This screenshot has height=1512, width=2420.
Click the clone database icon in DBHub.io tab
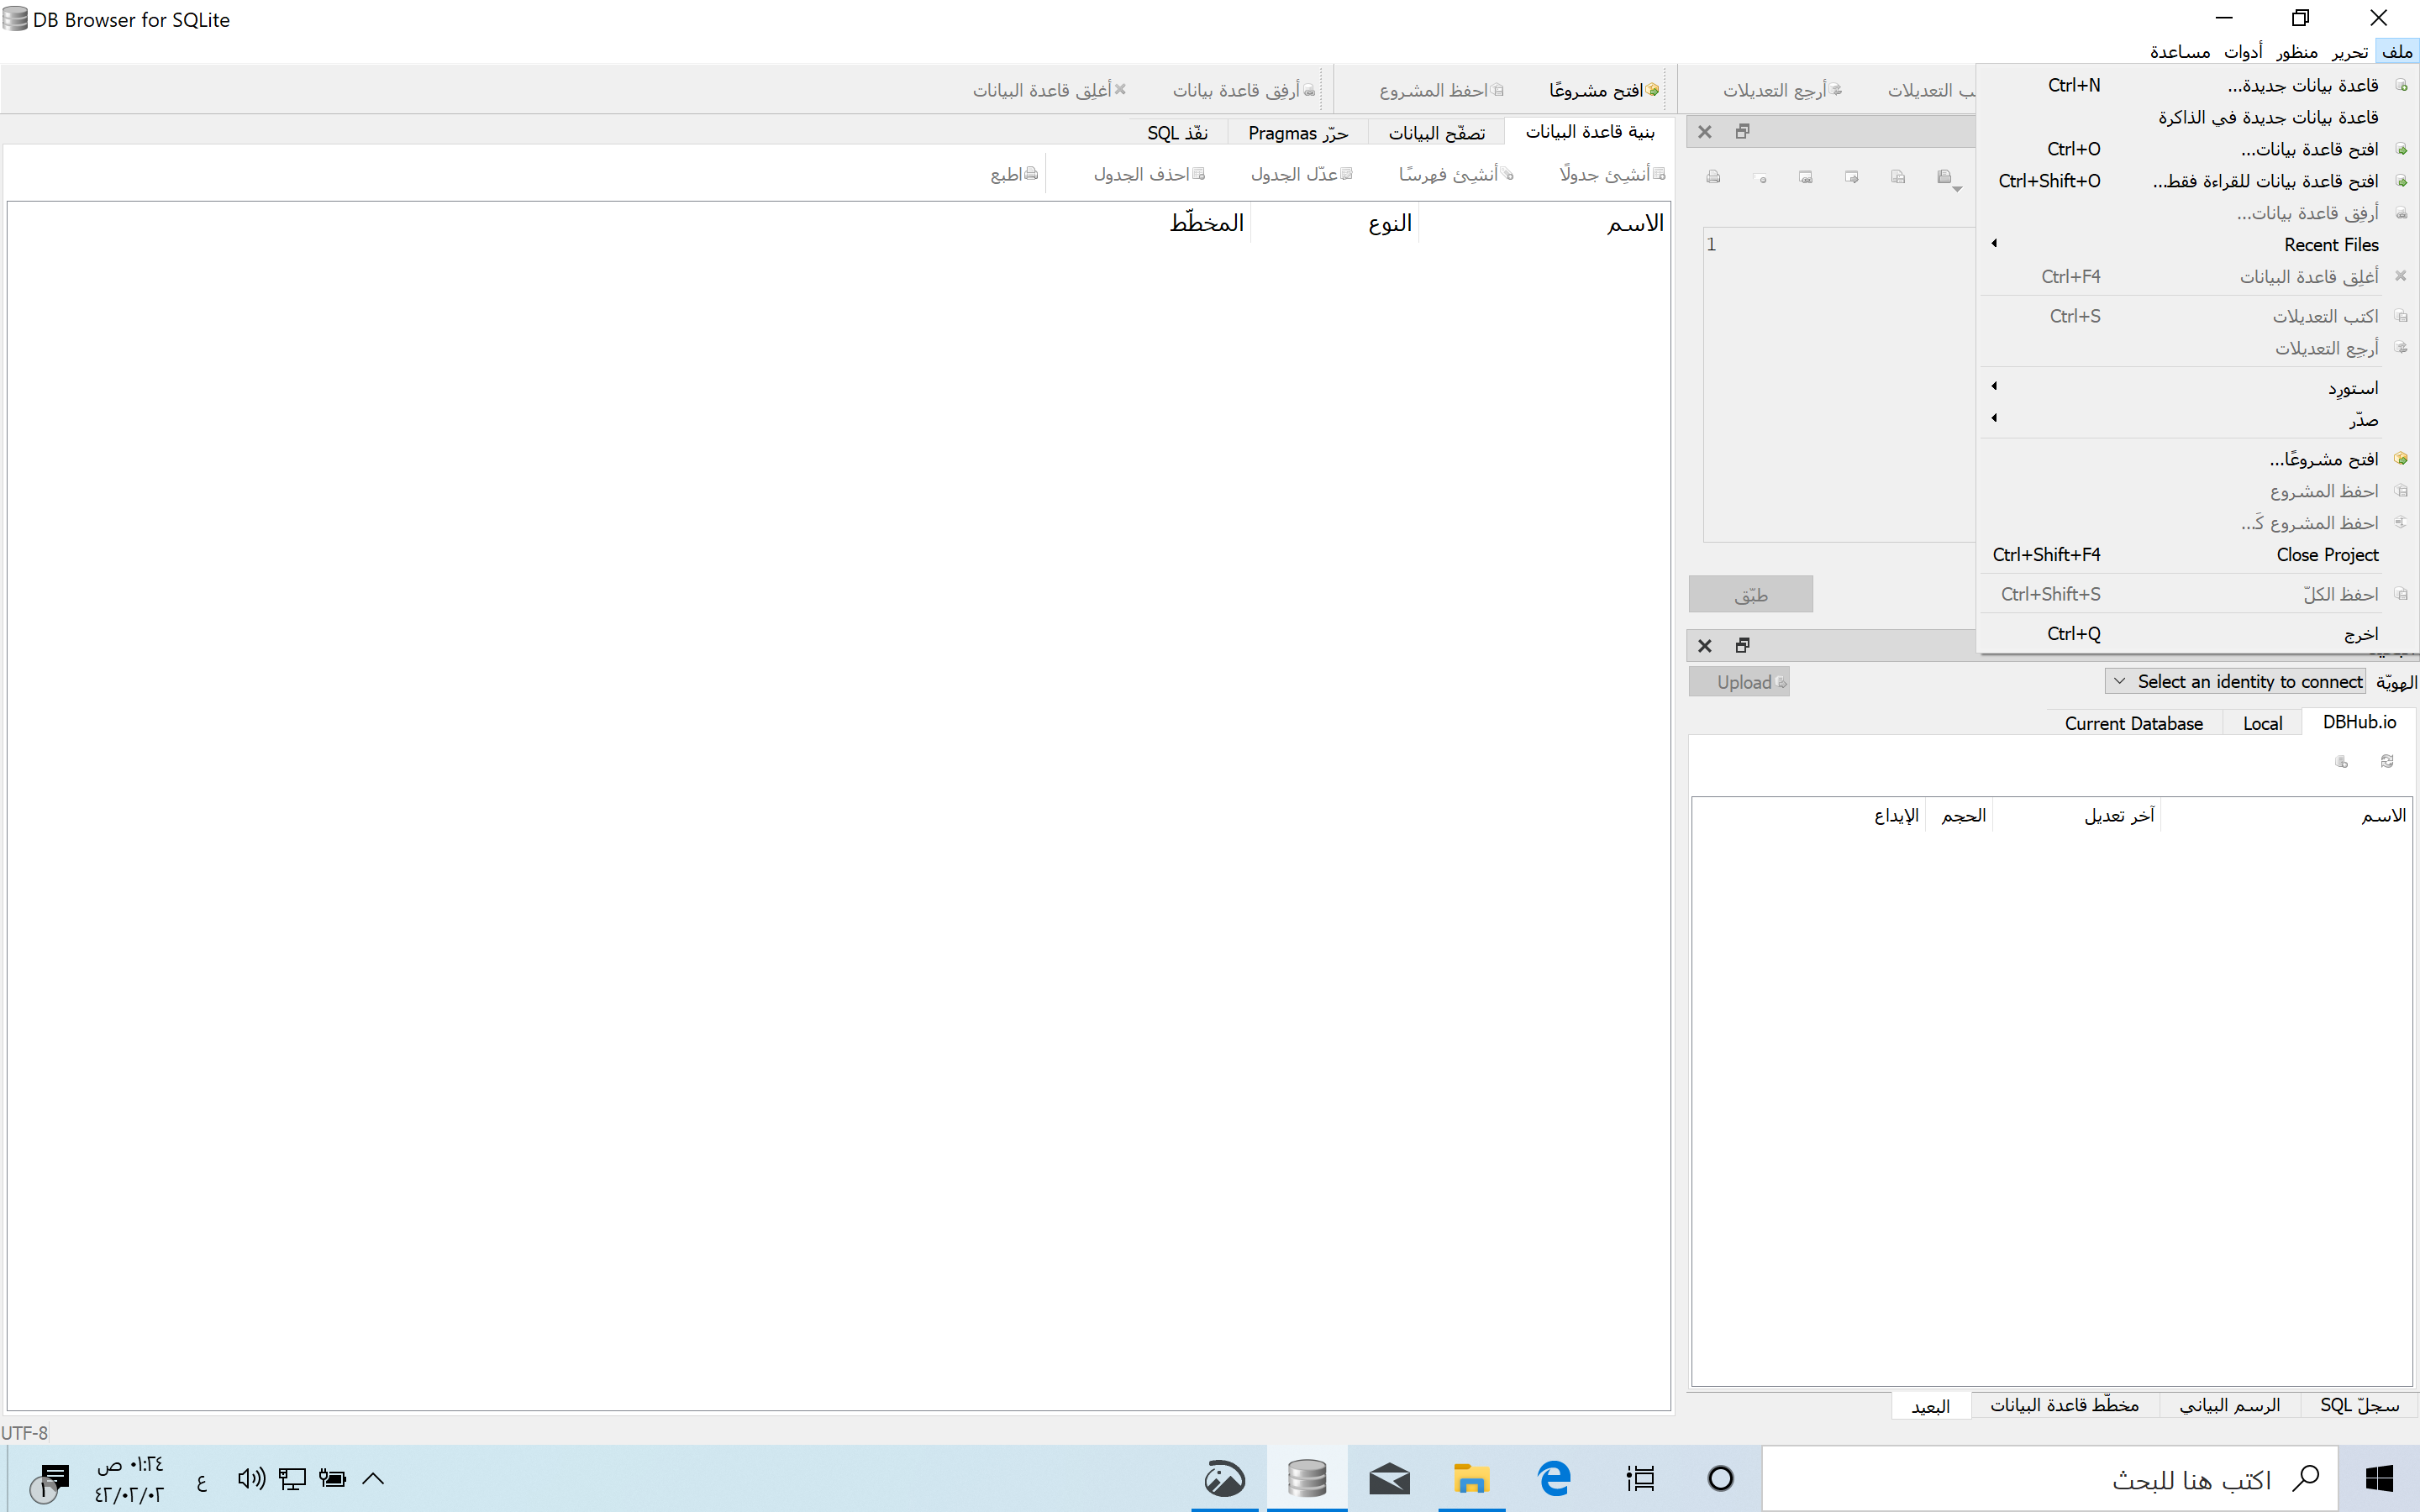[x=2341, y=762]
